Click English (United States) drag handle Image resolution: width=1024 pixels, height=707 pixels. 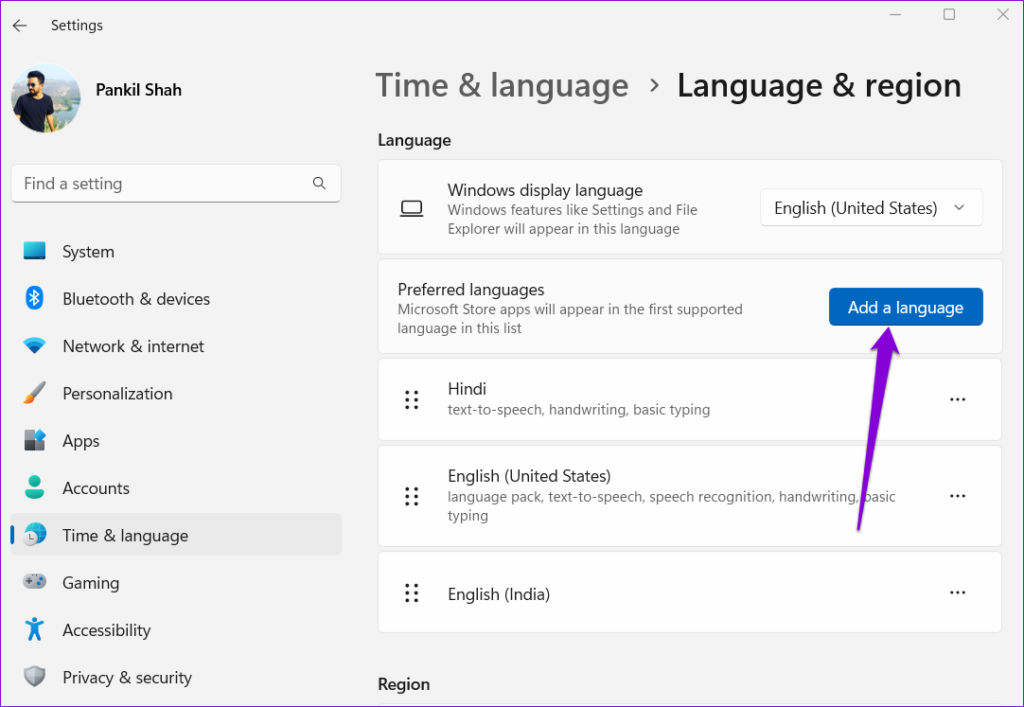(x=411, y=496)
